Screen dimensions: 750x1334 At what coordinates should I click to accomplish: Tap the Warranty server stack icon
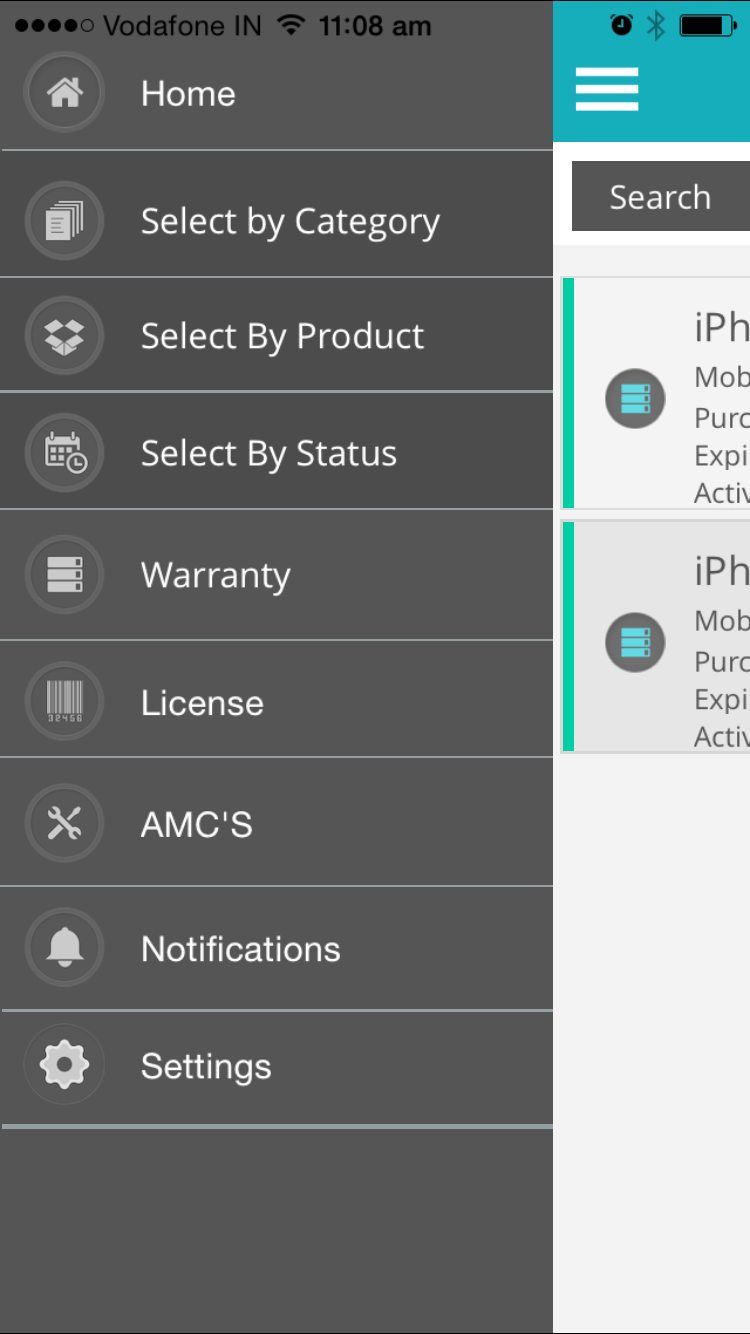click(64, 574)
